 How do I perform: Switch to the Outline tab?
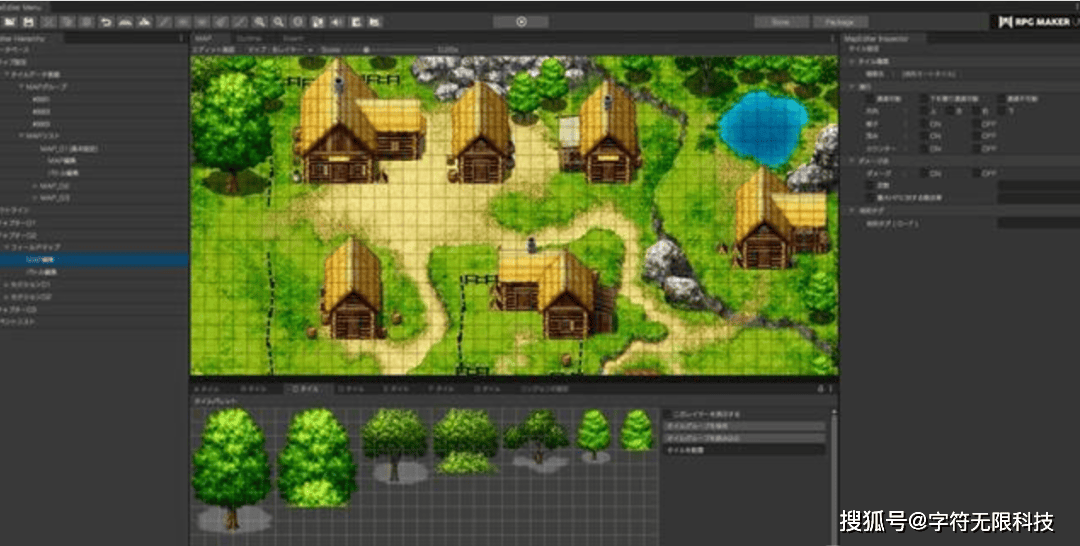(x=249, y=39)
